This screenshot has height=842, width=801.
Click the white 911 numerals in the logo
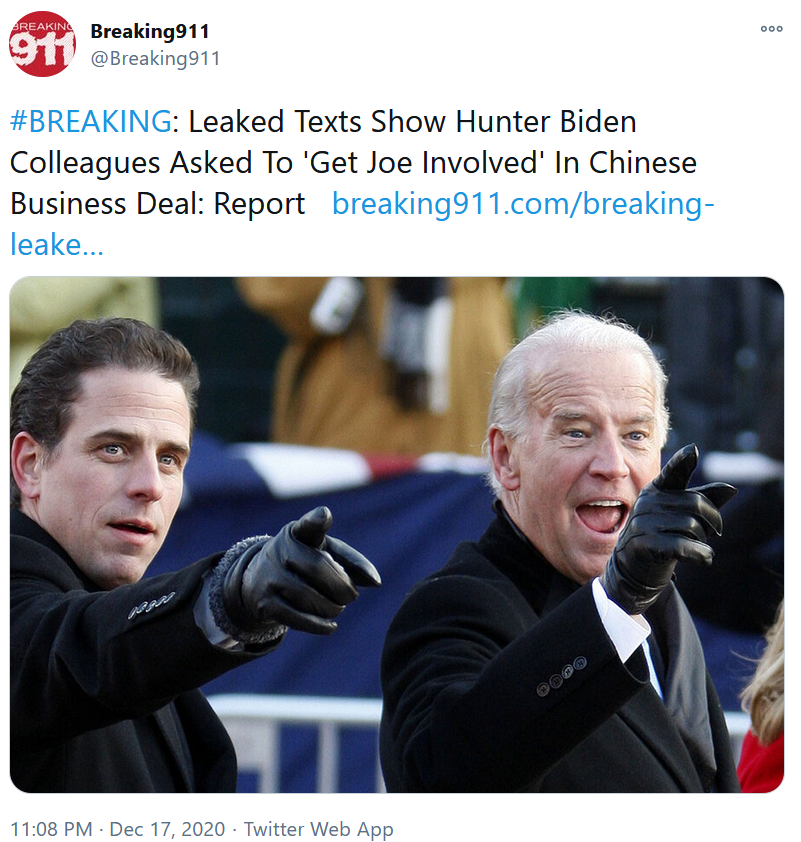tap(42, 49)
